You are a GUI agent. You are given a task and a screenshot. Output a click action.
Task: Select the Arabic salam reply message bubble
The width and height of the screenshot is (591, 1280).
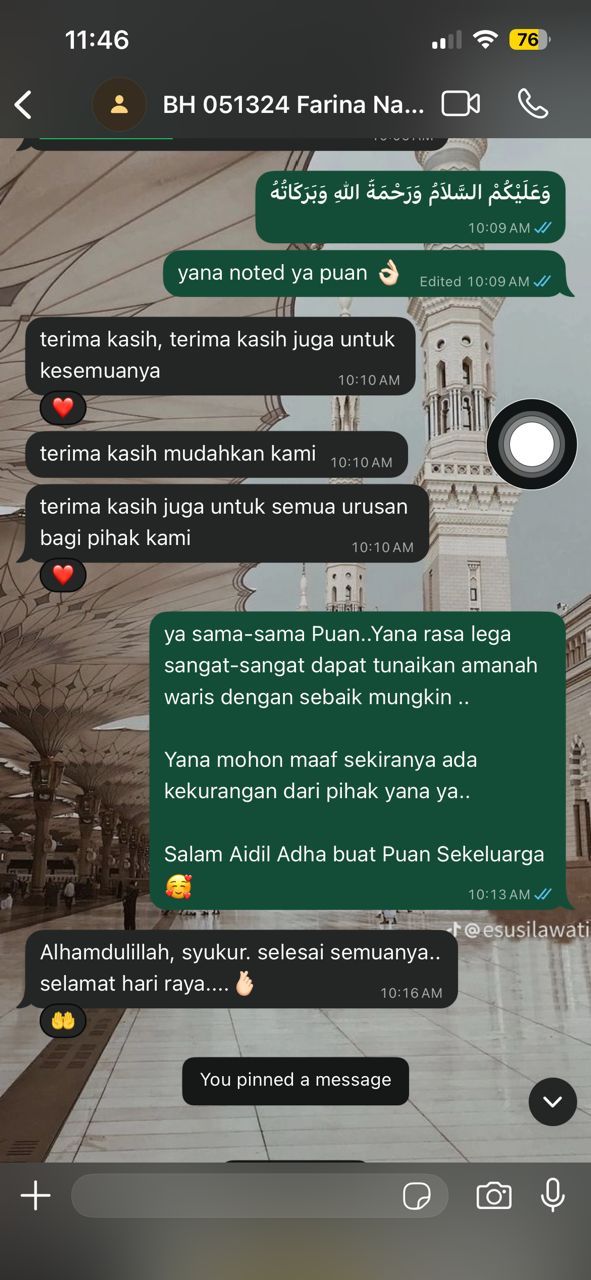click(x=410, y=205)
